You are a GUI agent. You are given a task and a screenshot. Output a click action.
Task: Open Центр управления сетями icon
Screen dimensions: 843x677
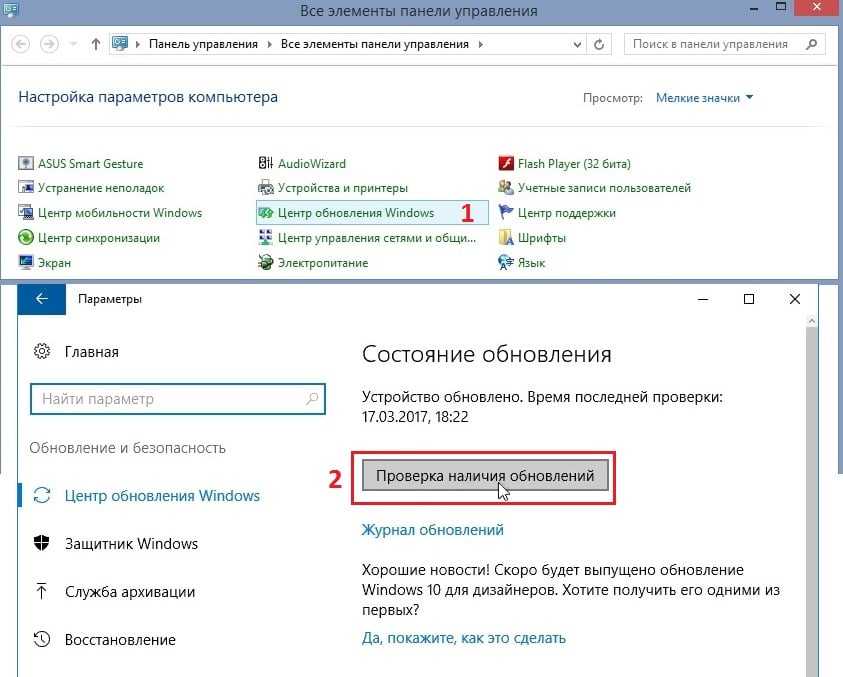tap(266, 237)
